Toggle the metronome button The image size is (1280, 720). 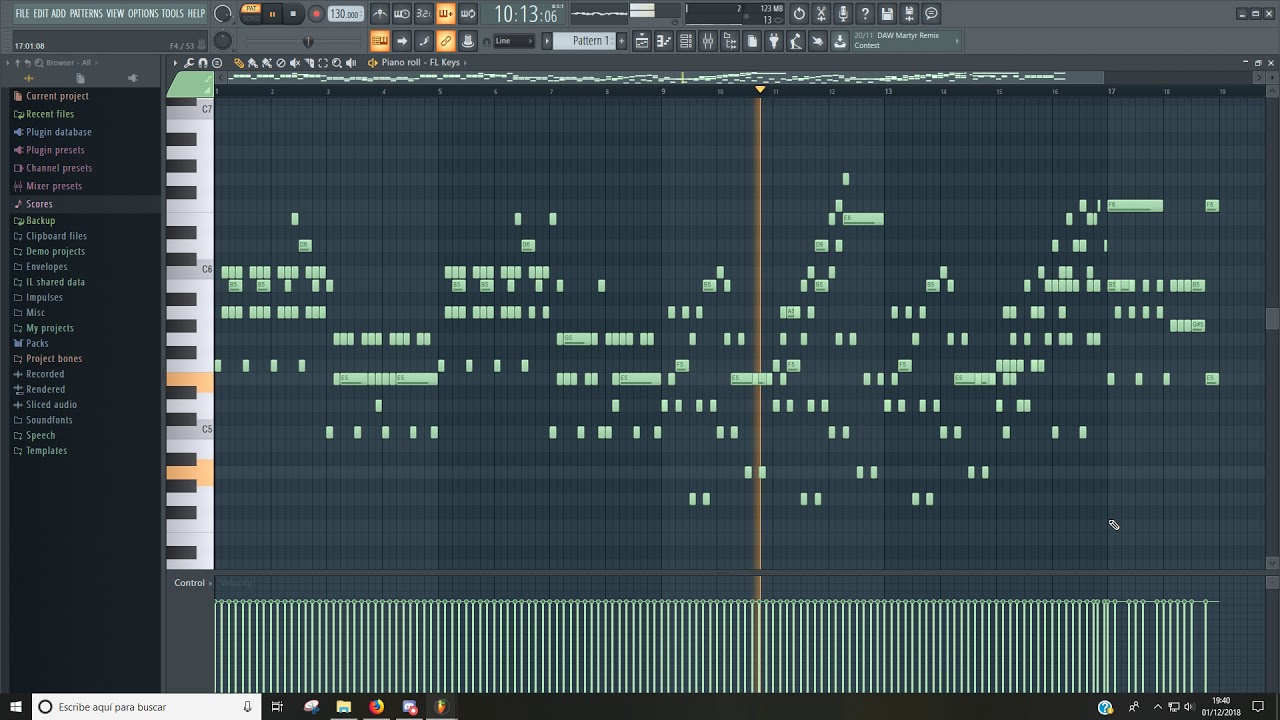[x=380, y=14]
